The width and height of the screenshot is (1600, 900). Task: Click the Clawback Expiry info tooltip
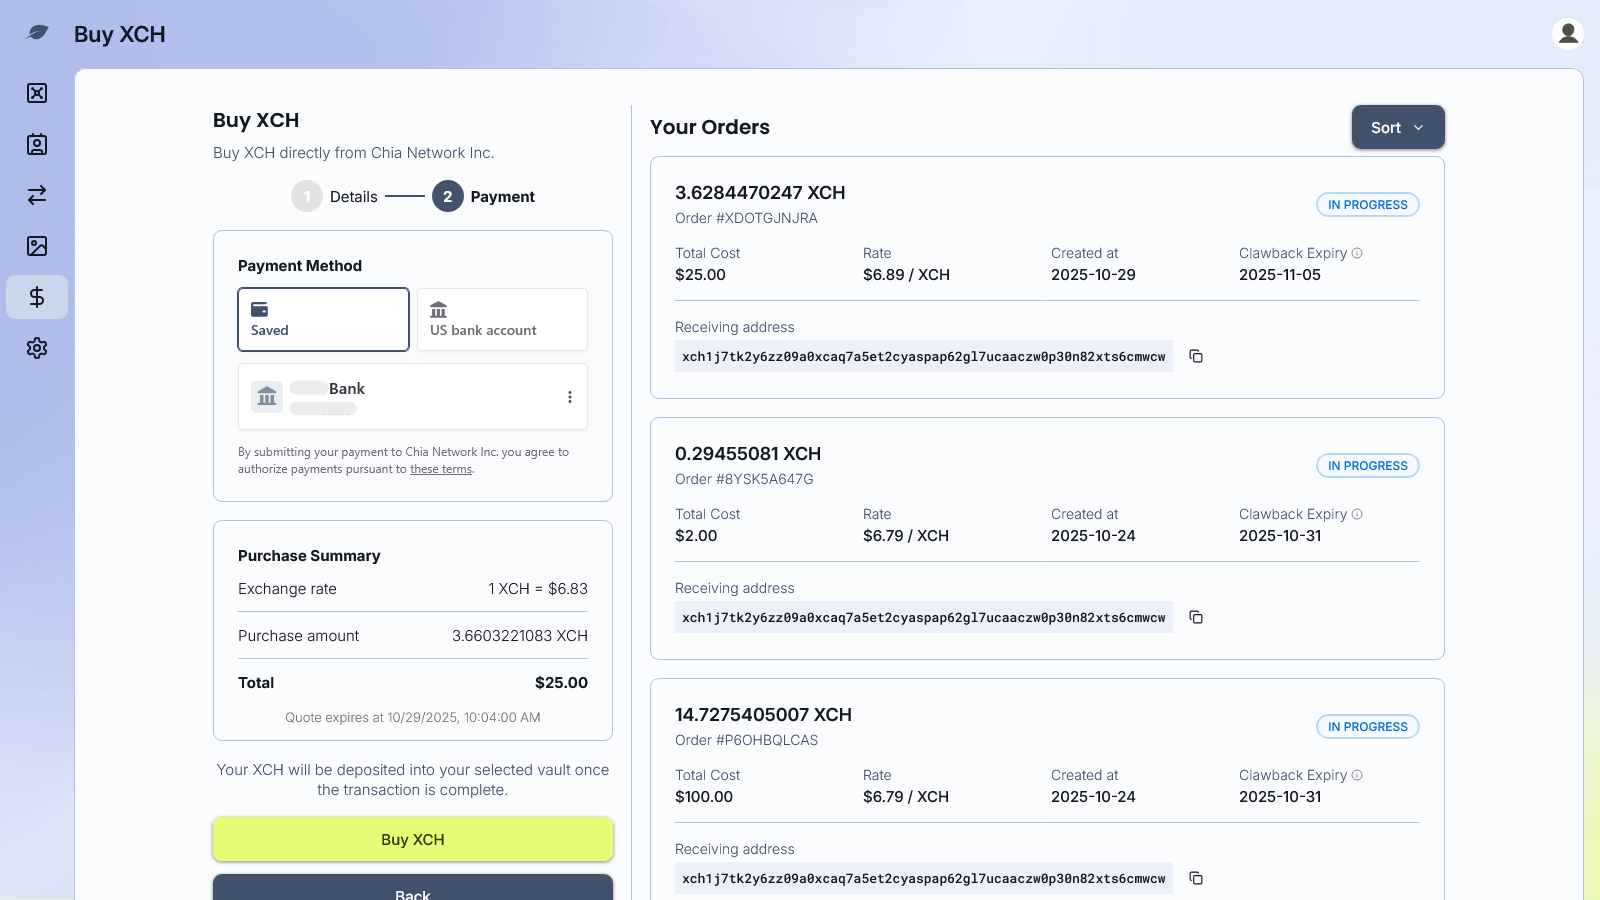[x=1358, y=253]
